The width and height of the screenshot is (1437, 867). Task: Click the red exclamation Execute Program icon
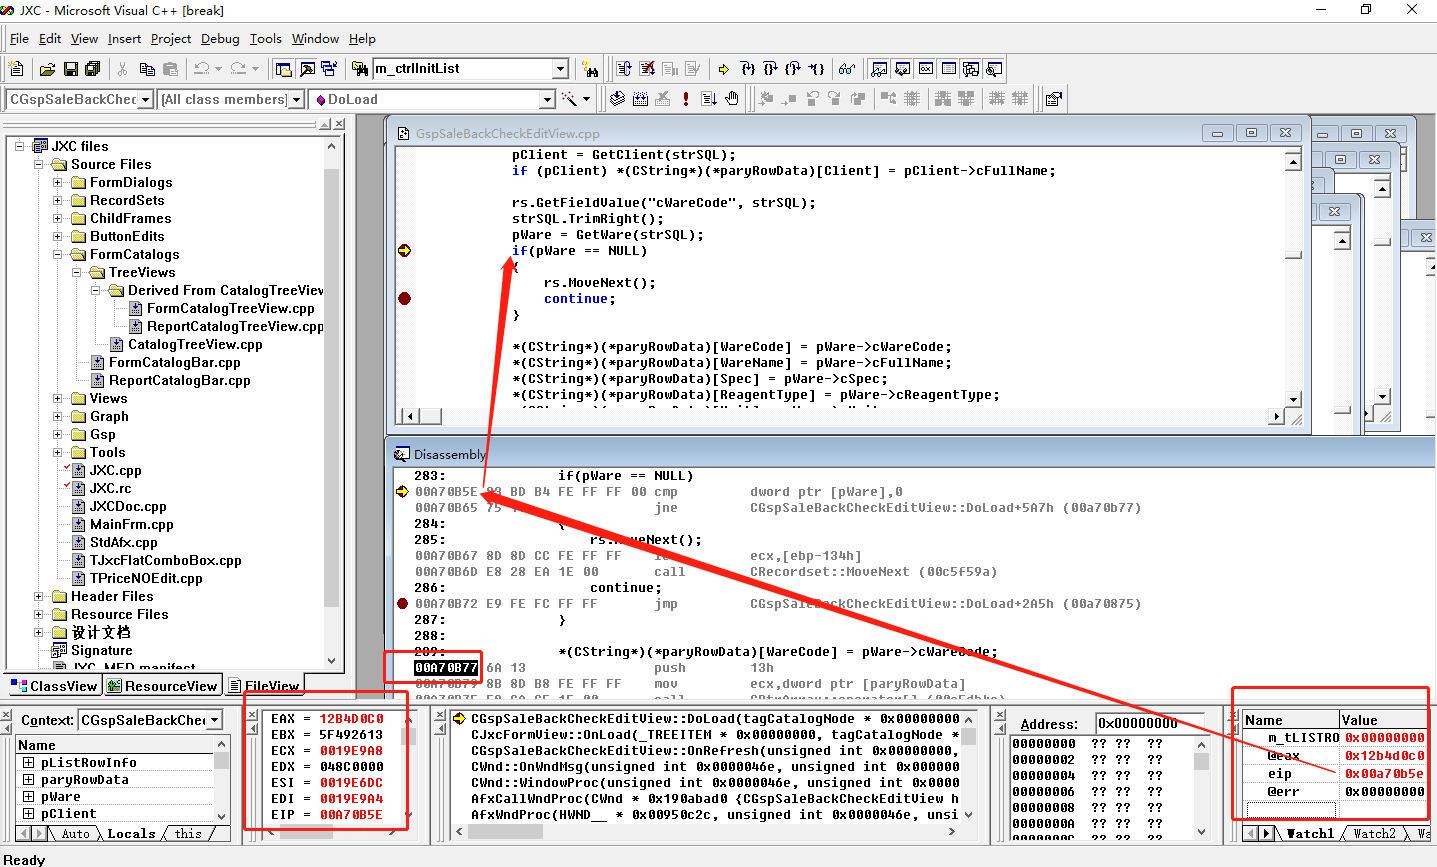tap(686, 99)
